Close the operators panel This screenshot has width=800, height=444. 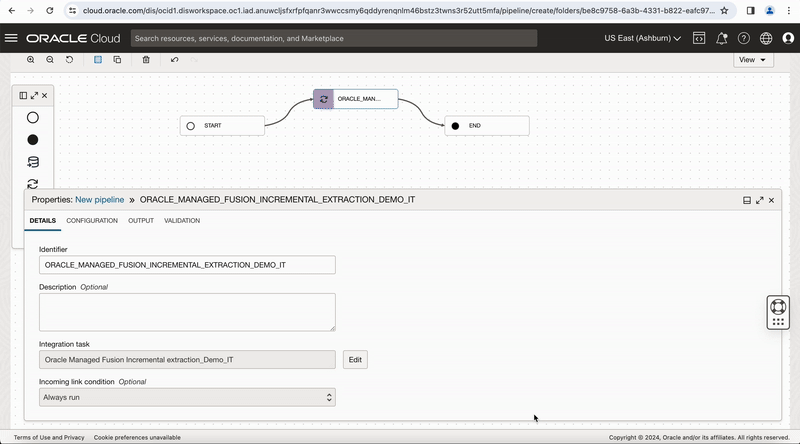coord(44,95)
